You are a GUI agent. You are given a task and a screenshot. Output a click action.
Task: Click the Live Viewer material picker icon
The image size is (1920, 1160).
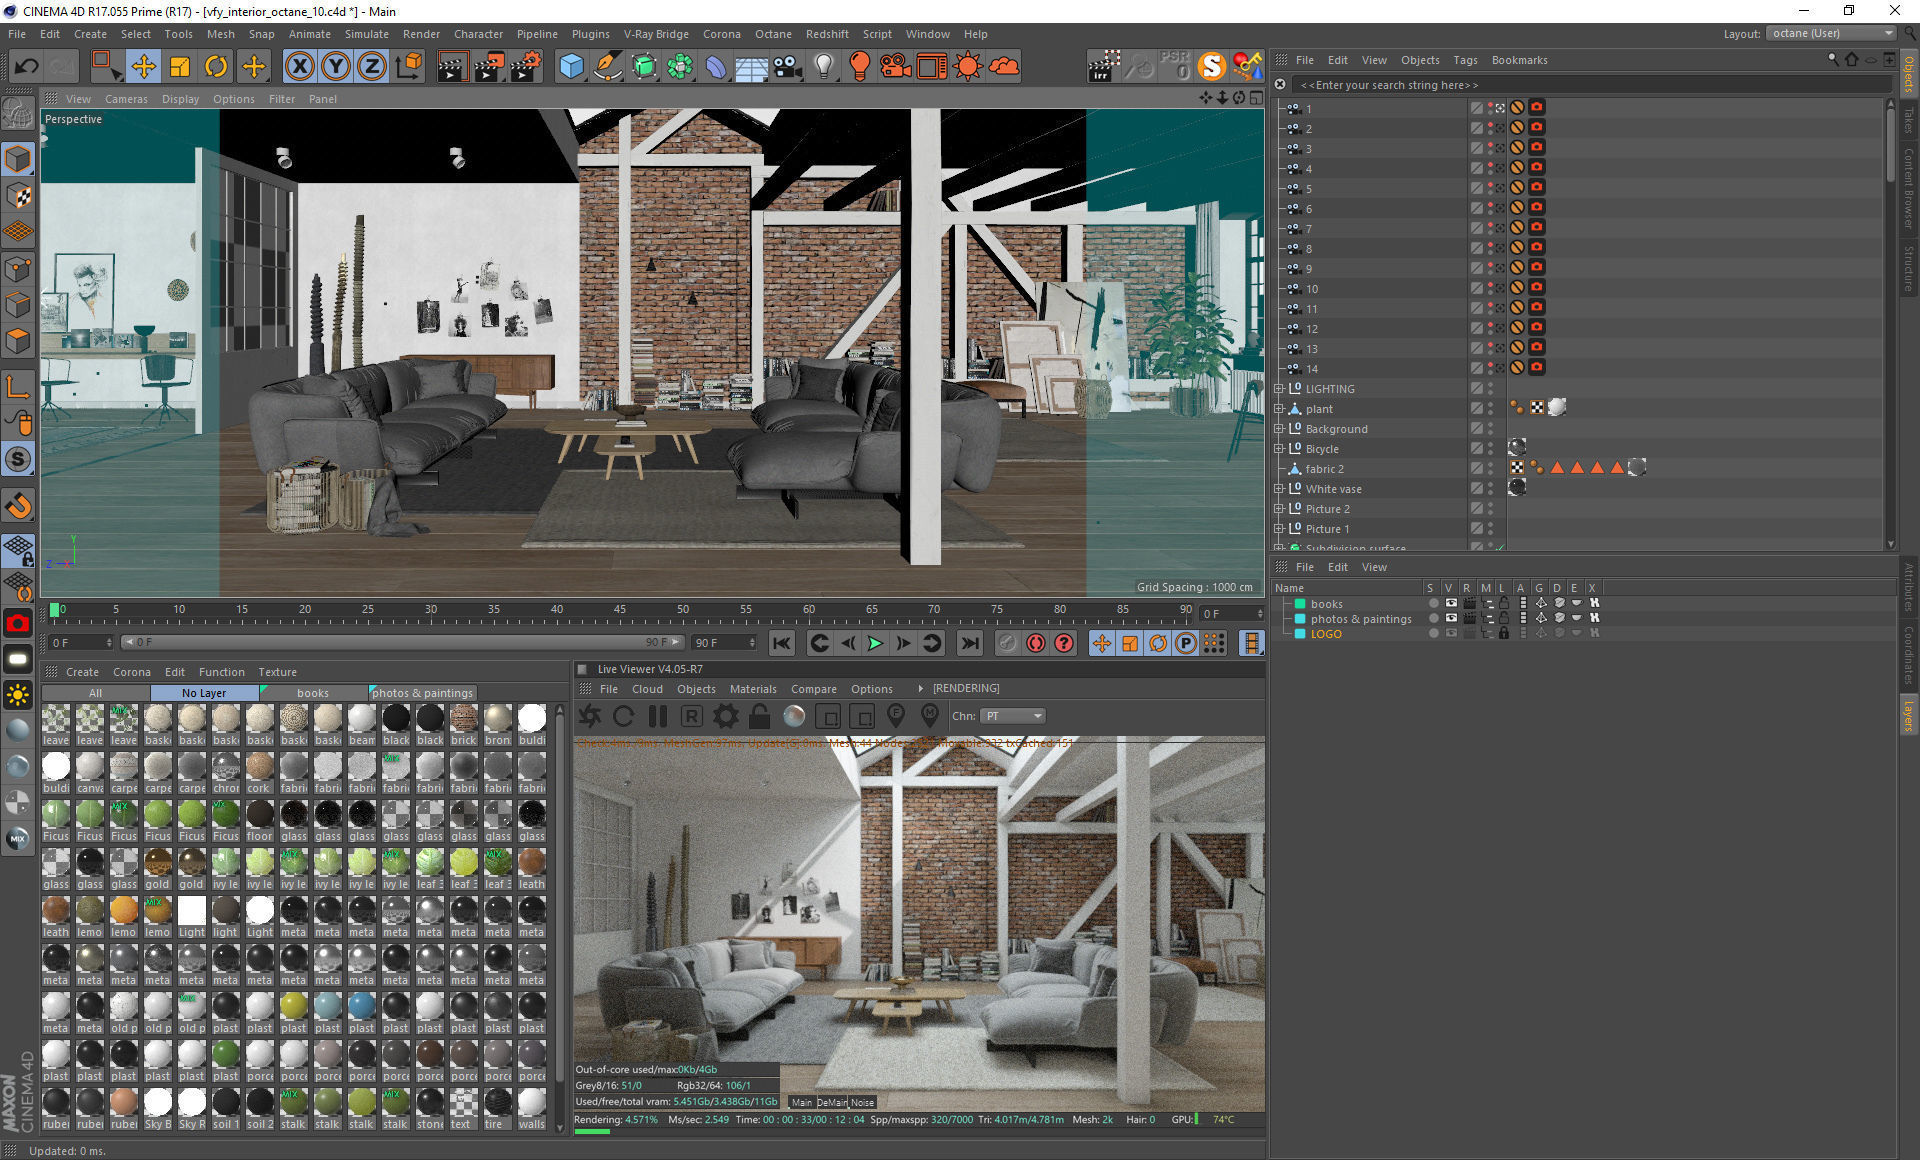click(930, 716)
